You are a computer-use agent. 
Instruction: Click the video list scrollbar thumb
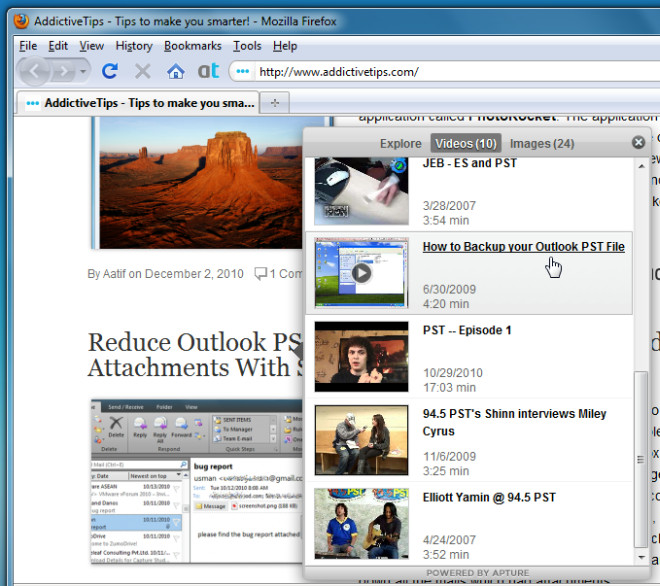(x=641, y=460)
